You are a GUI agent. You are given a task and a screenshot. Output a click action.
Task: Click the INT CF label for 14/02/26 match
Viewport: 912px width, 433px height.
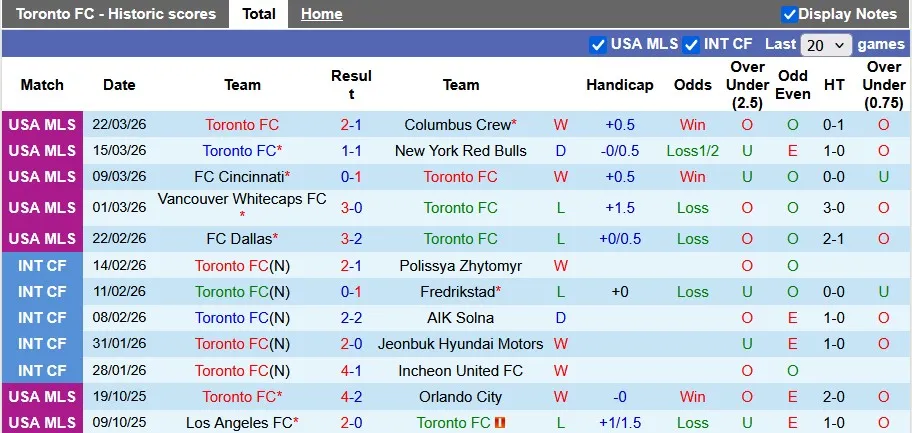click(x=42, y=266)
